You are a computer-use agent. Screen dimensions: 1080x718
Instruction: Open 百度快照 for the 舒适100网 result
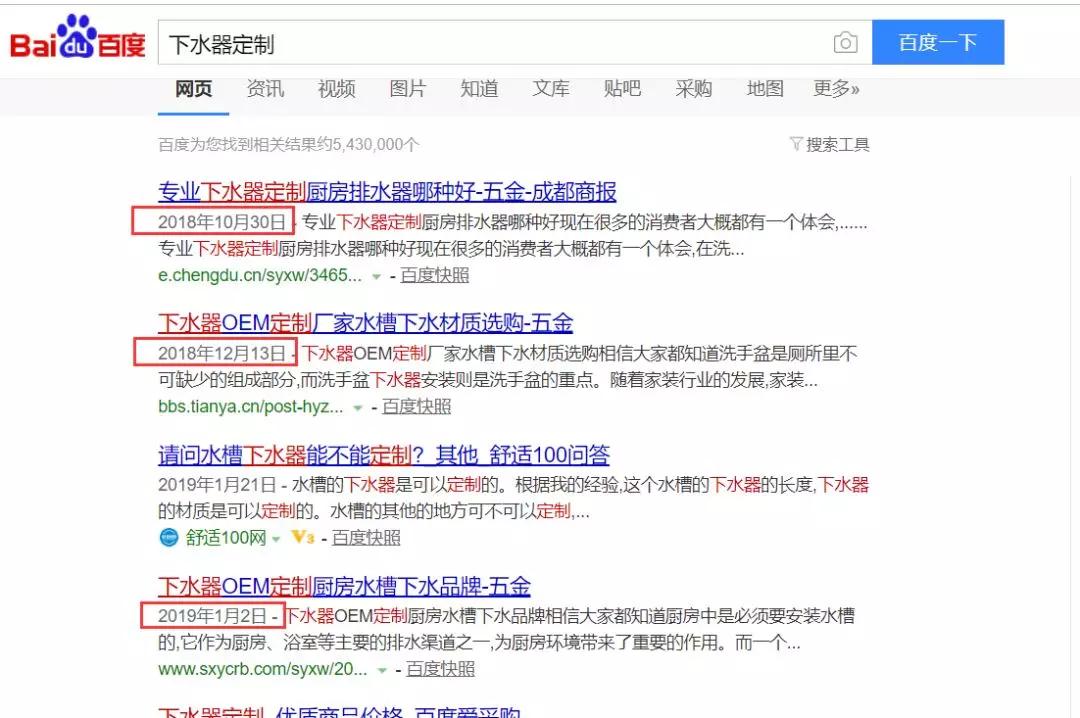click(366, 537)
